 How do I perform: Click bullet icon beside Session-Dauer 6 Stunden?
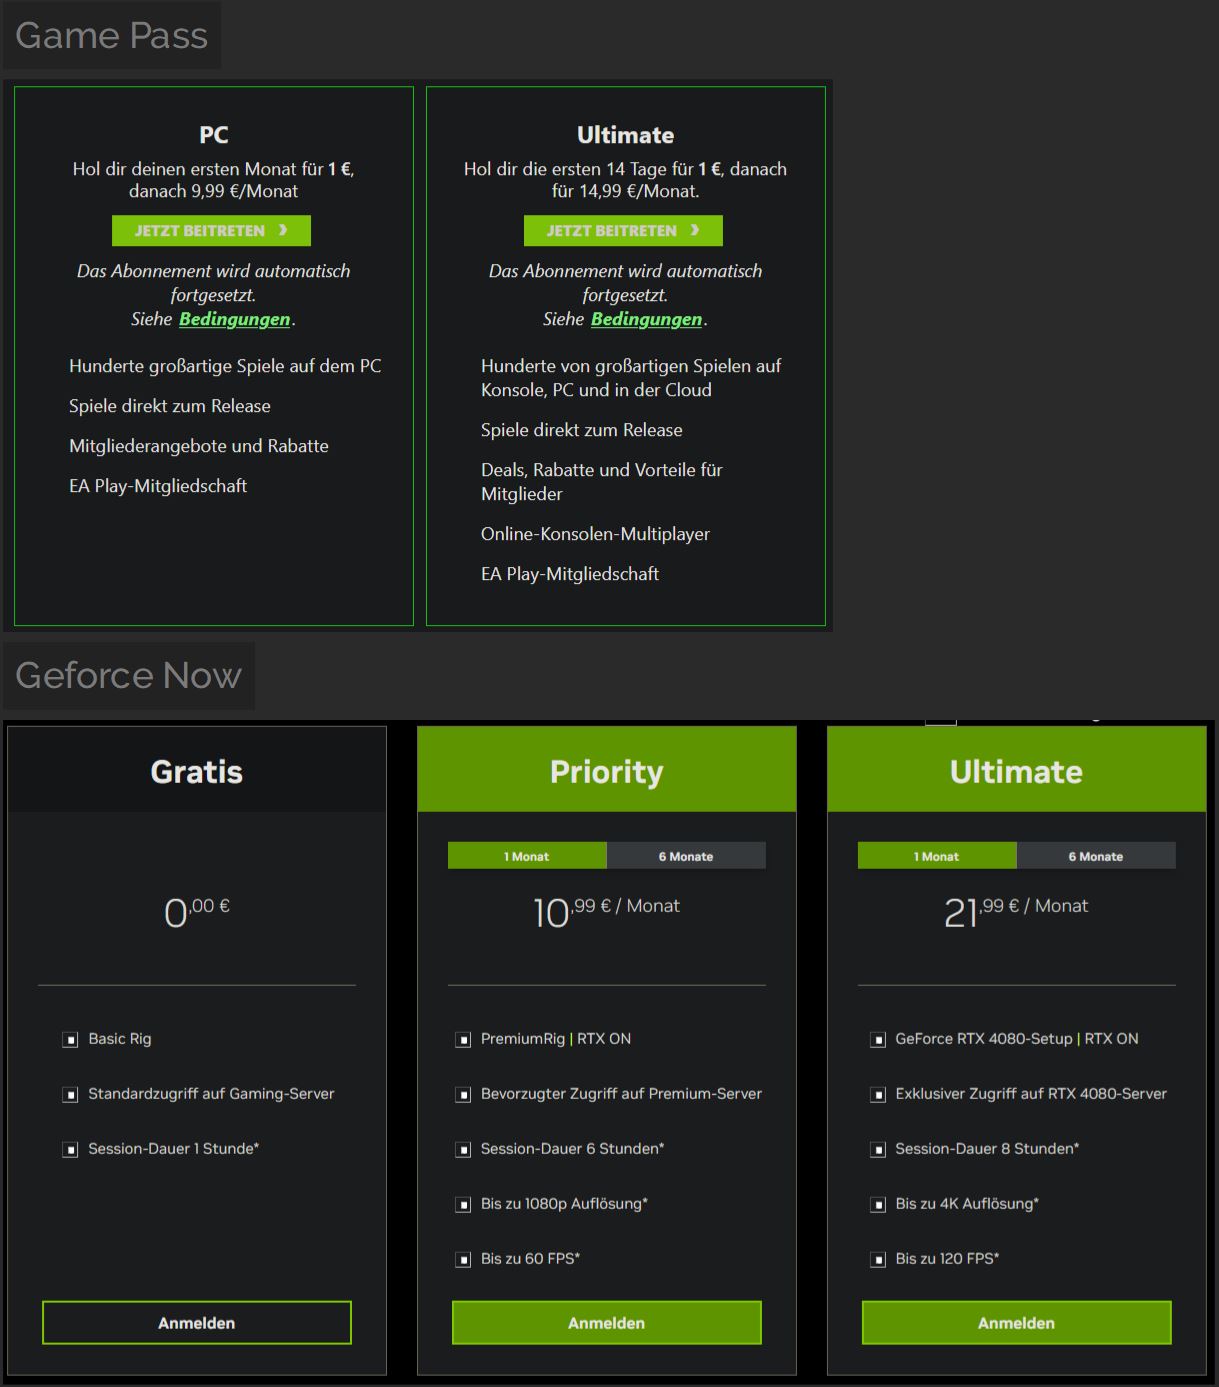[463, 1150]
